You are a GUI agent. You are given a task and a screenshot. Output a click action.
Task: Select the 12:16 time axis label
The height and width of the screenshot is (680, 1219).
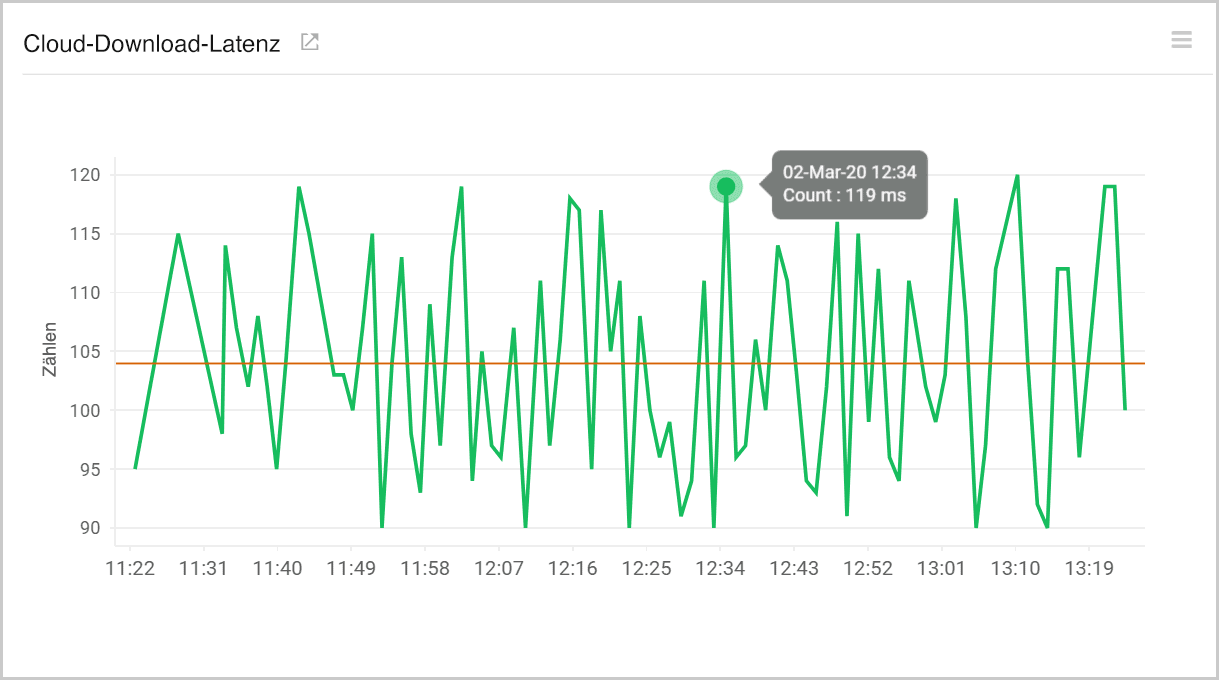click(x=575, y=568)
